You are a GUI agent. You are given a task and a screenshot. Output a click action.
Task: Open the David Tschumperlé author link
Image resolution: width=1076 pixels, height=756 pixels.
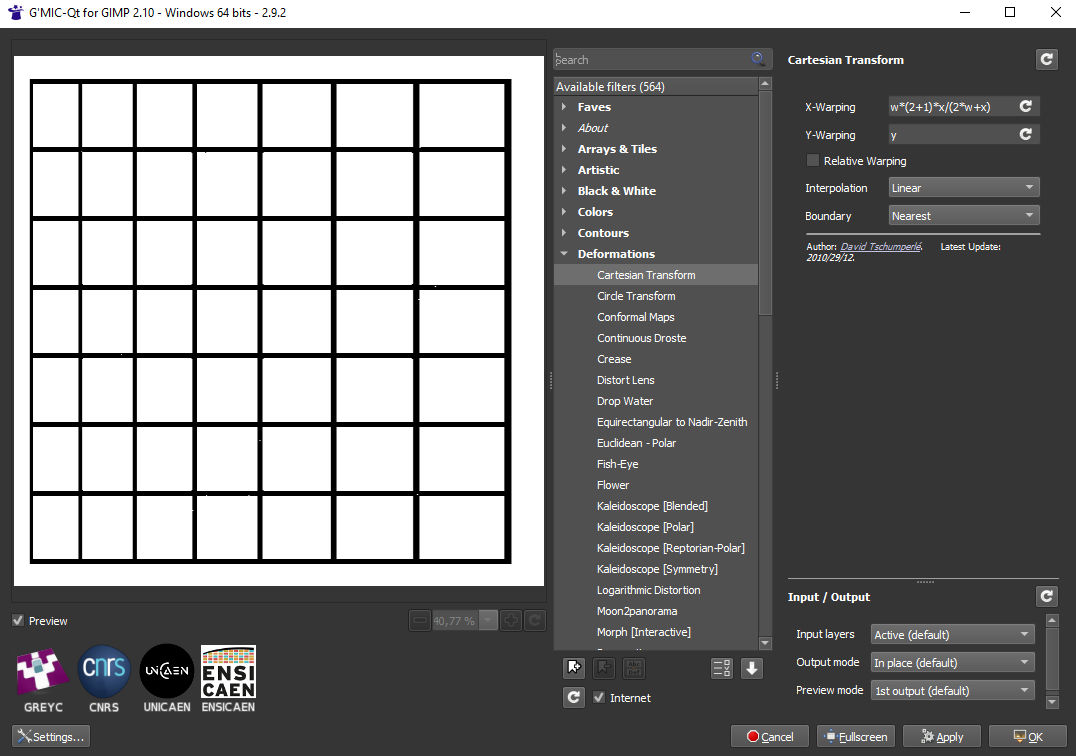coord(881,246)
